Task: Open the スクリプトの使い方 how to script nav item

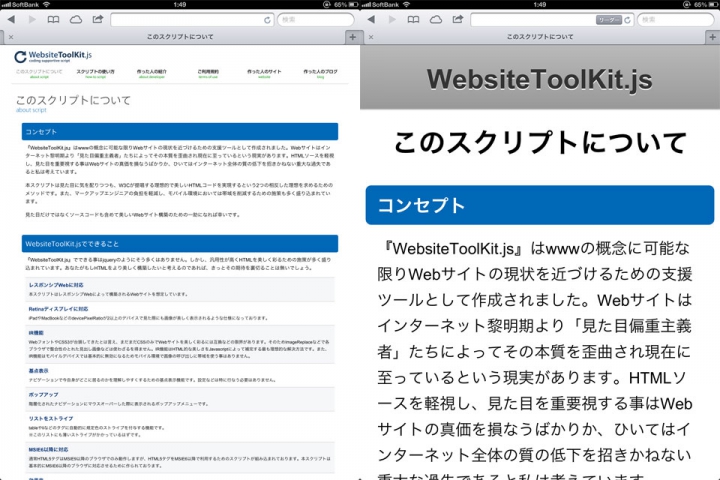Action: click(x=96, y=73)
